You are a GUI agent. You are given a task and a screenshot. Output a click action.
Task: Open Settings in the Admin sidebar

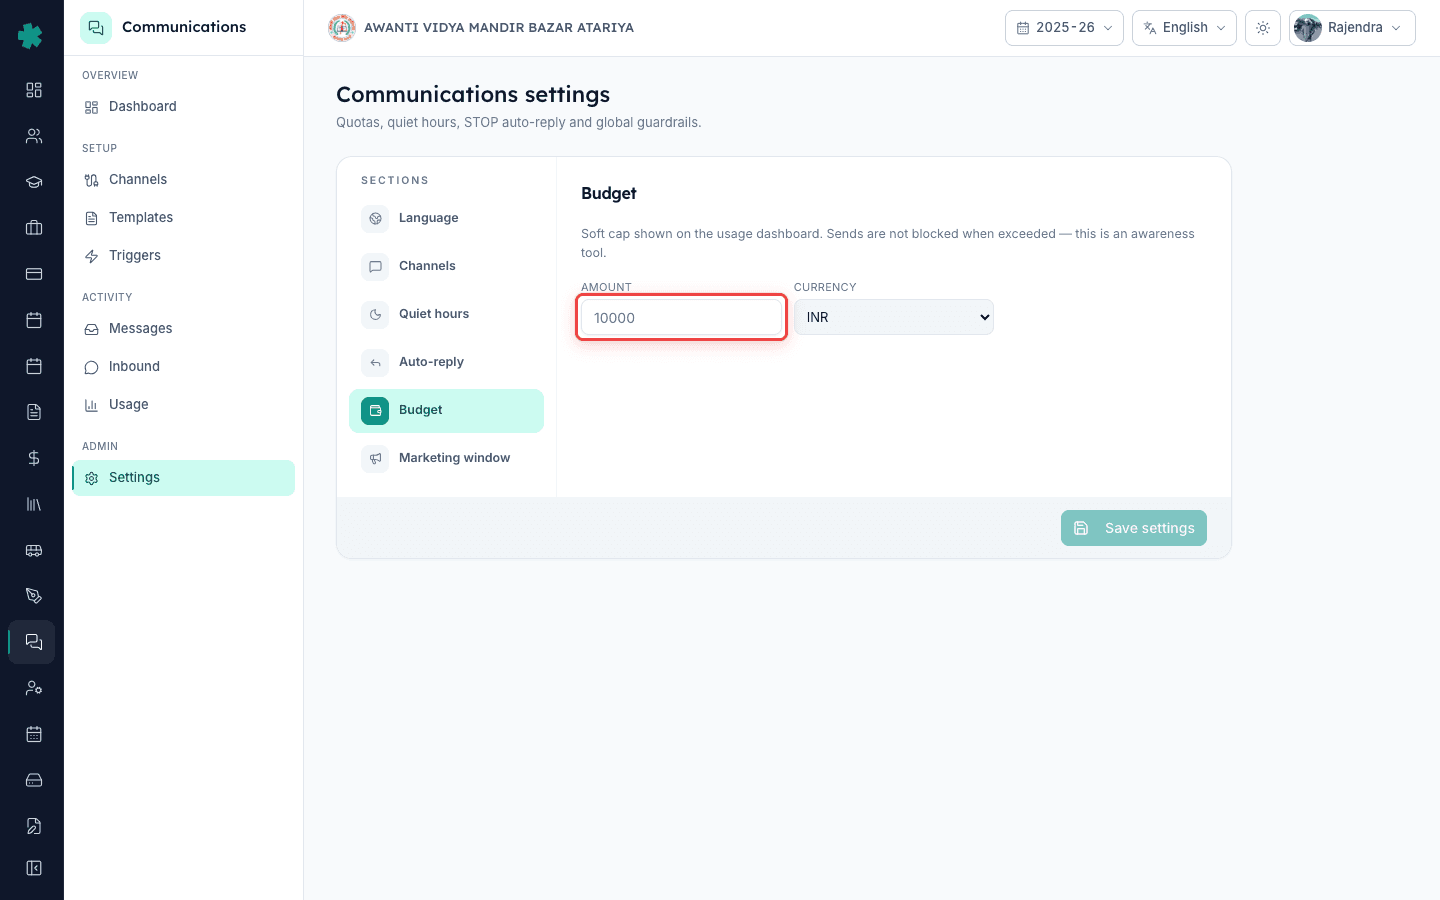(184, 478)
